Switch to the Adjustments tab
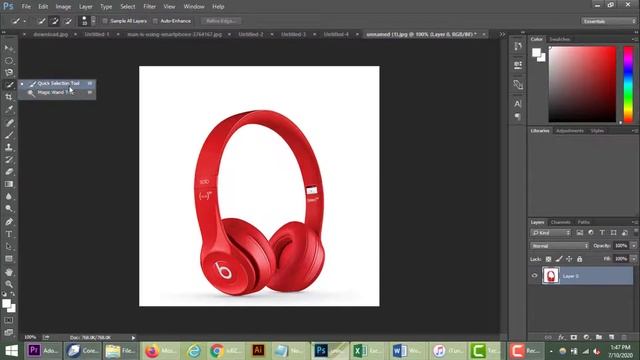The width and height of the screenshot is (640, 360). [x=570, y=131]
